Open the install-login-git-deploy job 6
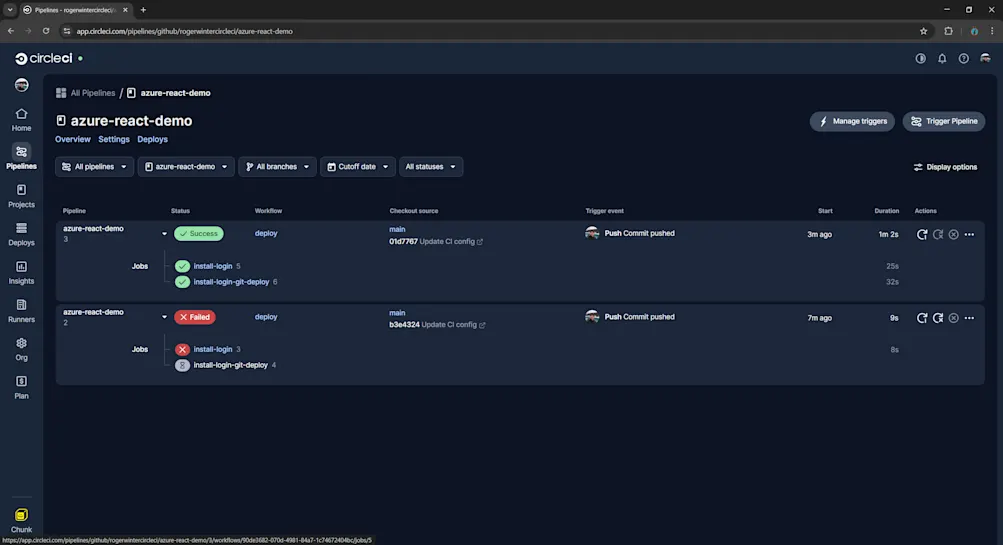 tap(231, 281)
